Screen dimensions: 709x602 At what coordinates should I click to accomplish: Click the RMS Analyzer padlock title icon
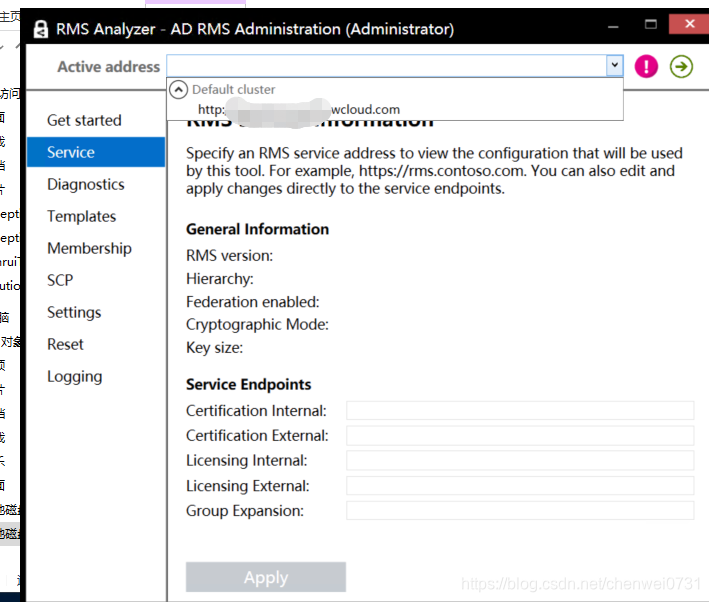[x=41, y=29]
